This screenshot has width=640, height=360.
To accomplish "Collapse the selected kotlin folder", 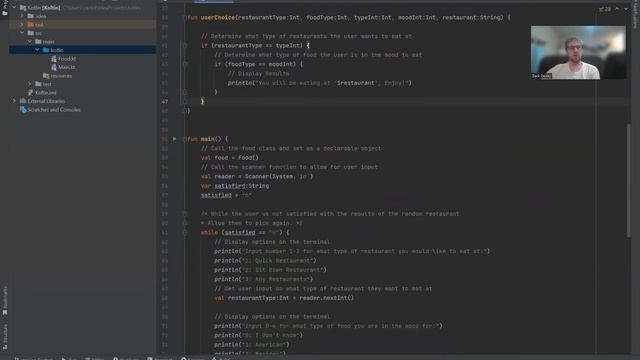I will [x=38, y=50].
